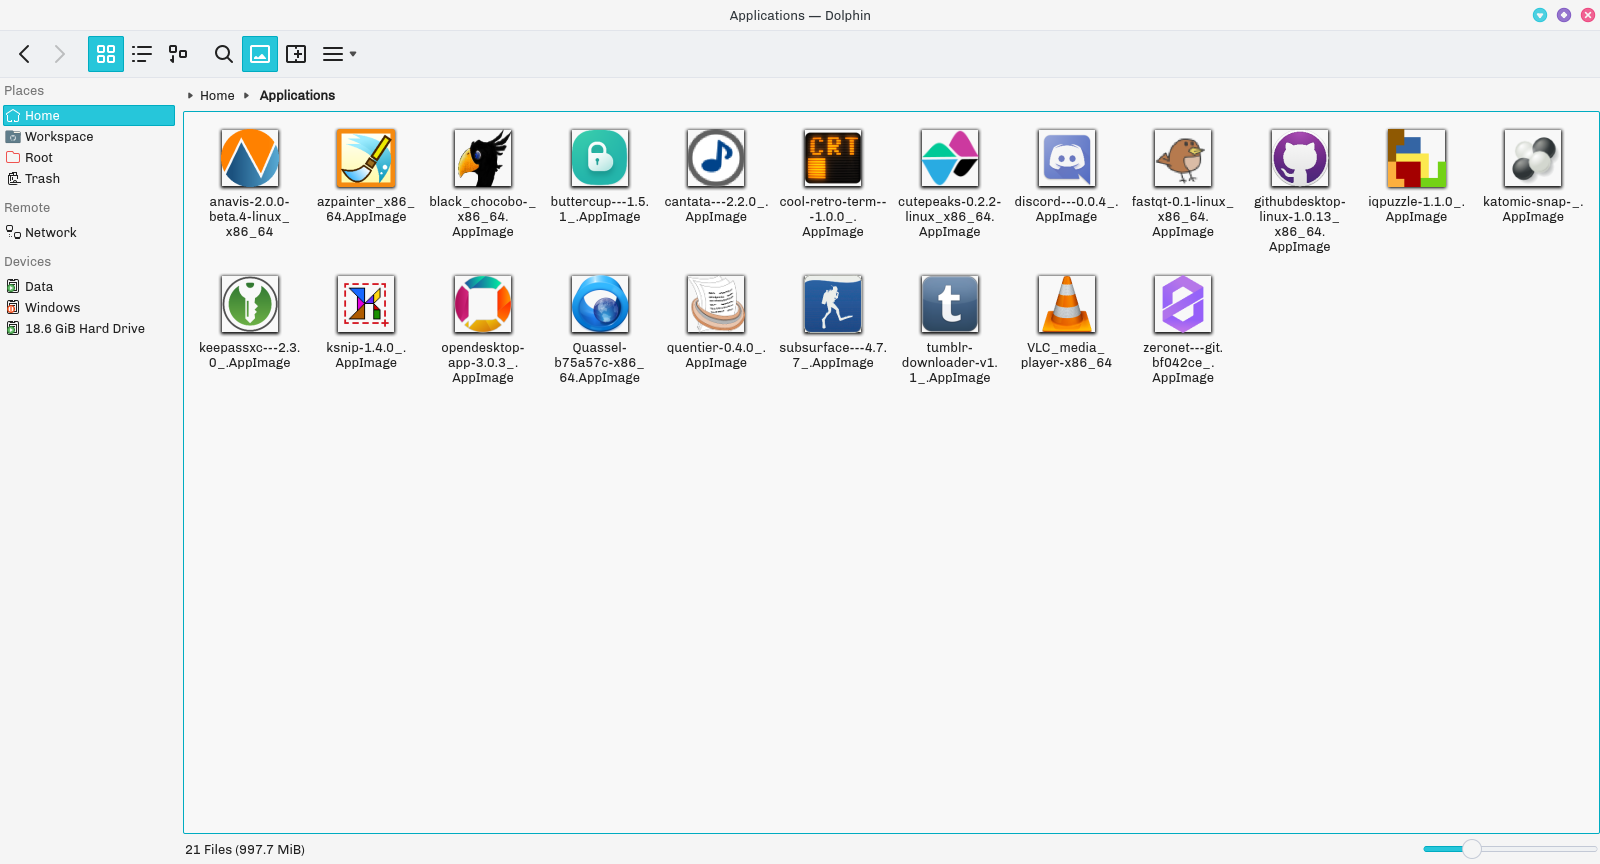Open Network under Remote
The width and height of the screenshot is (1600, 864).
[89, 233]
